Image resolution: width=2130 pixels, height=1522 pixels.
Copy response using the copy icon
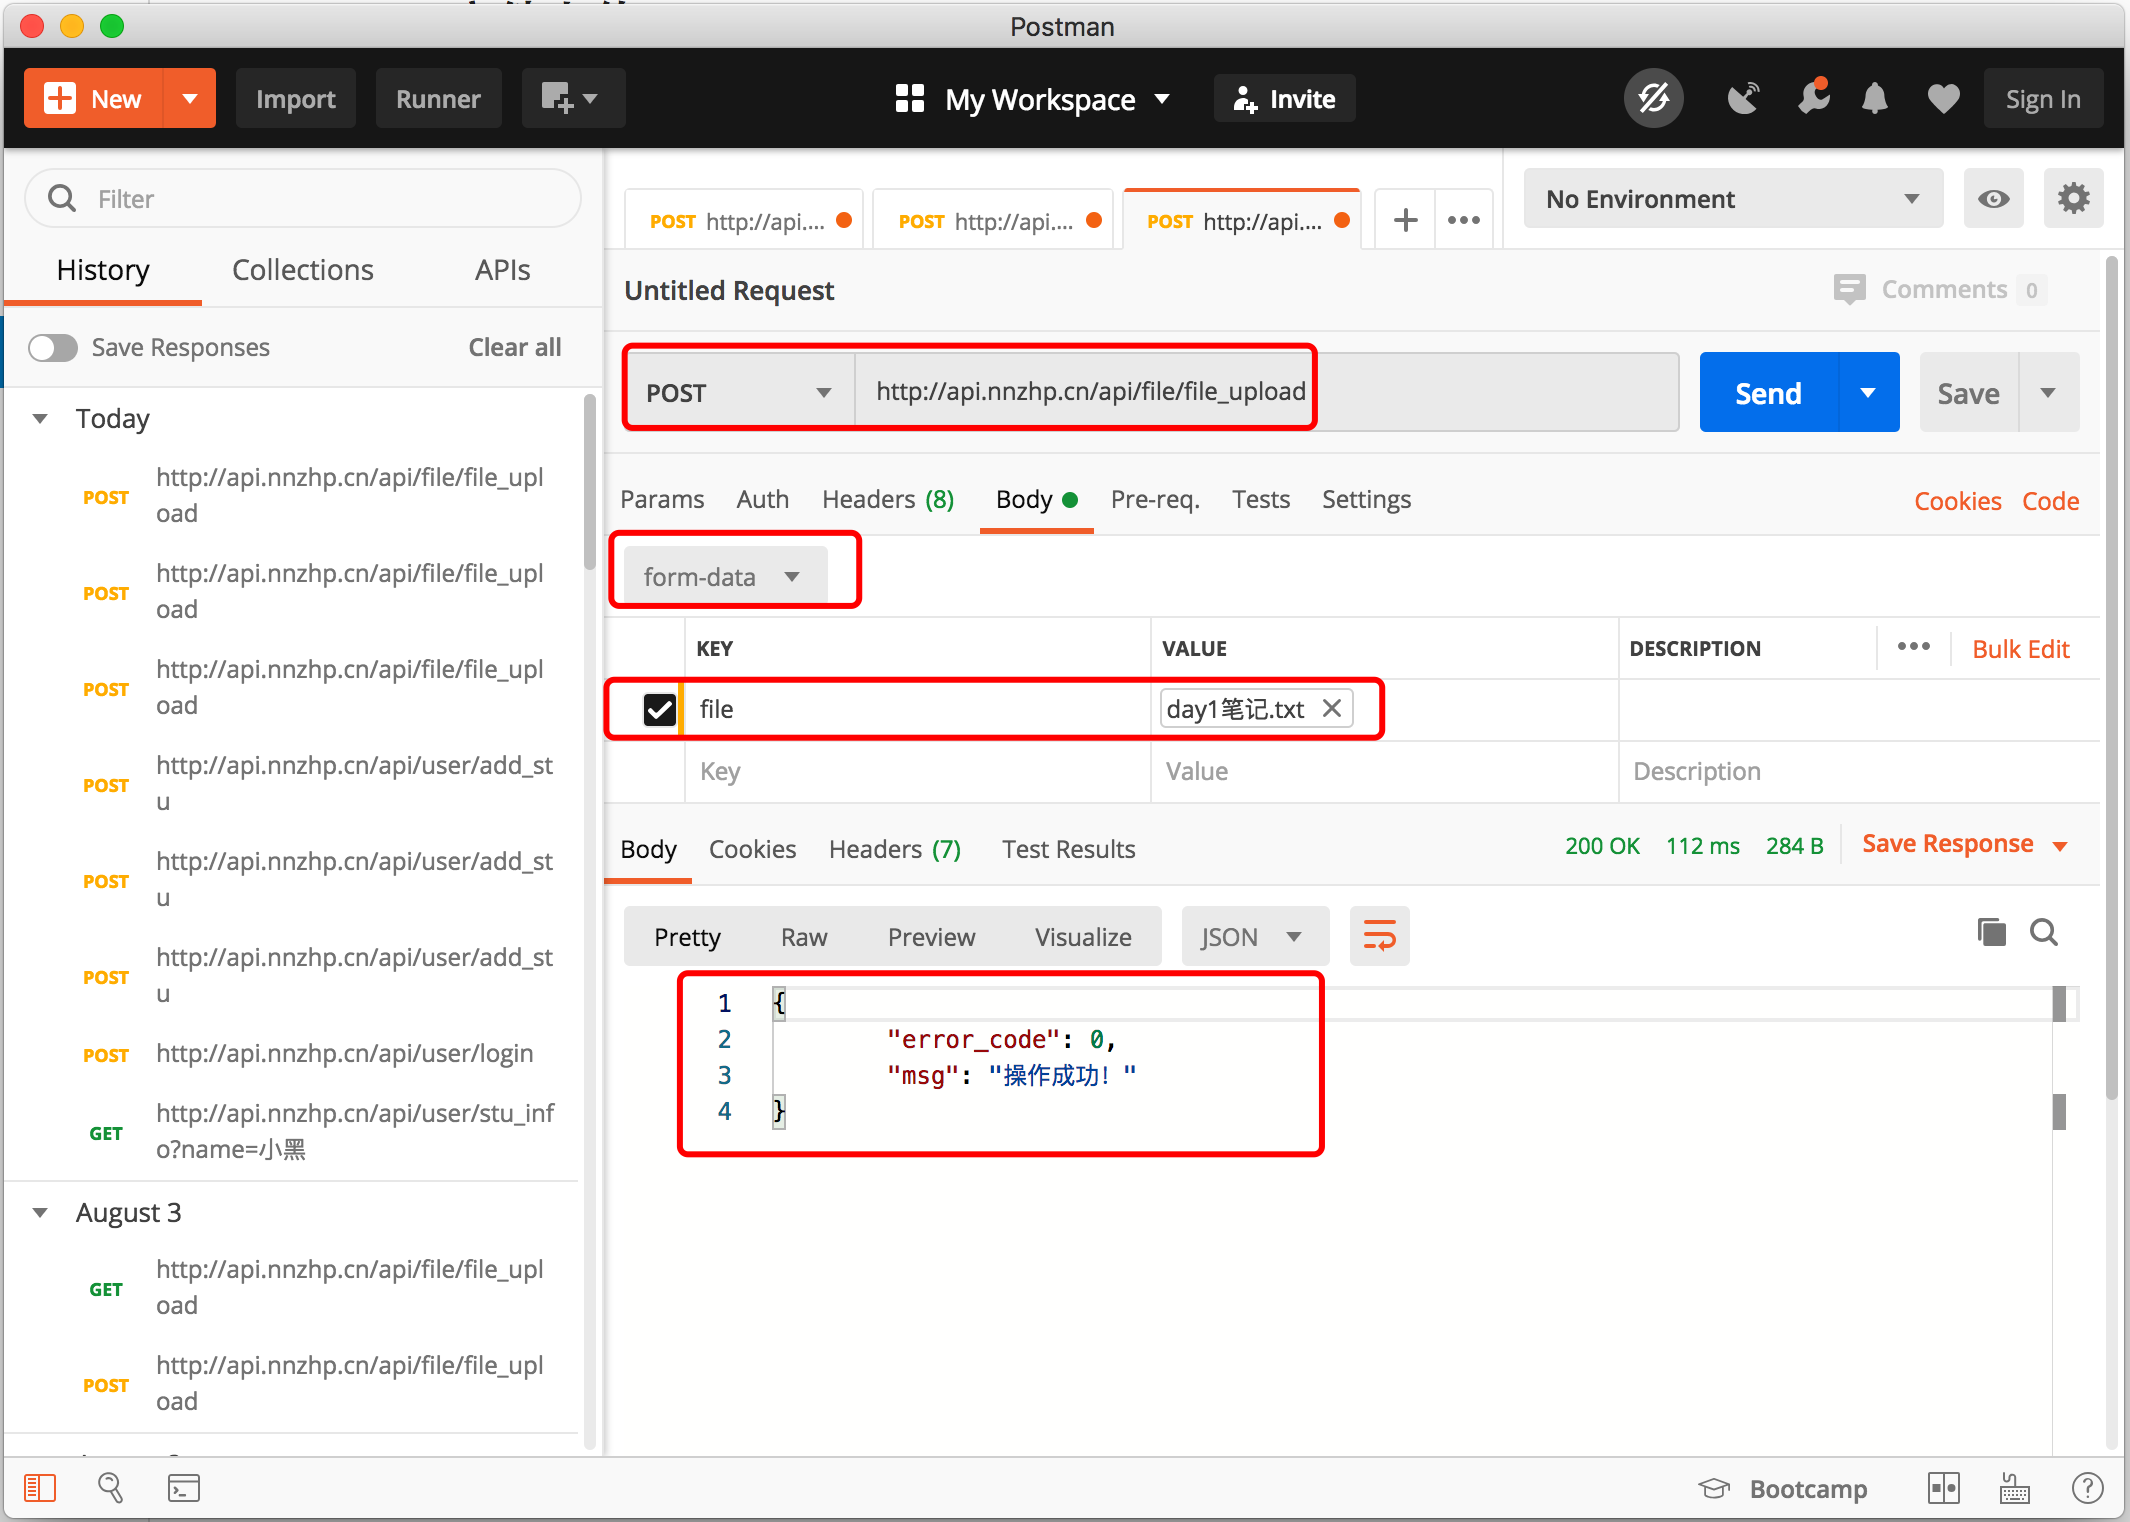(1991, 932)
